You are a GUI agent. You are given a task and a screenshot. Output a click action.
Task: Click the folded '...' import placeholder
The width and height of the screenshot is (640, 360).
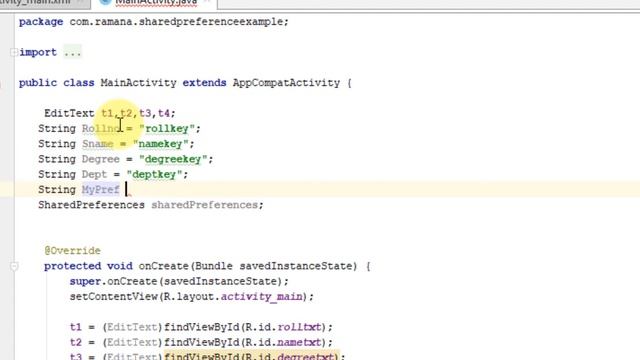pyautogui.click(x=72, y=52)
